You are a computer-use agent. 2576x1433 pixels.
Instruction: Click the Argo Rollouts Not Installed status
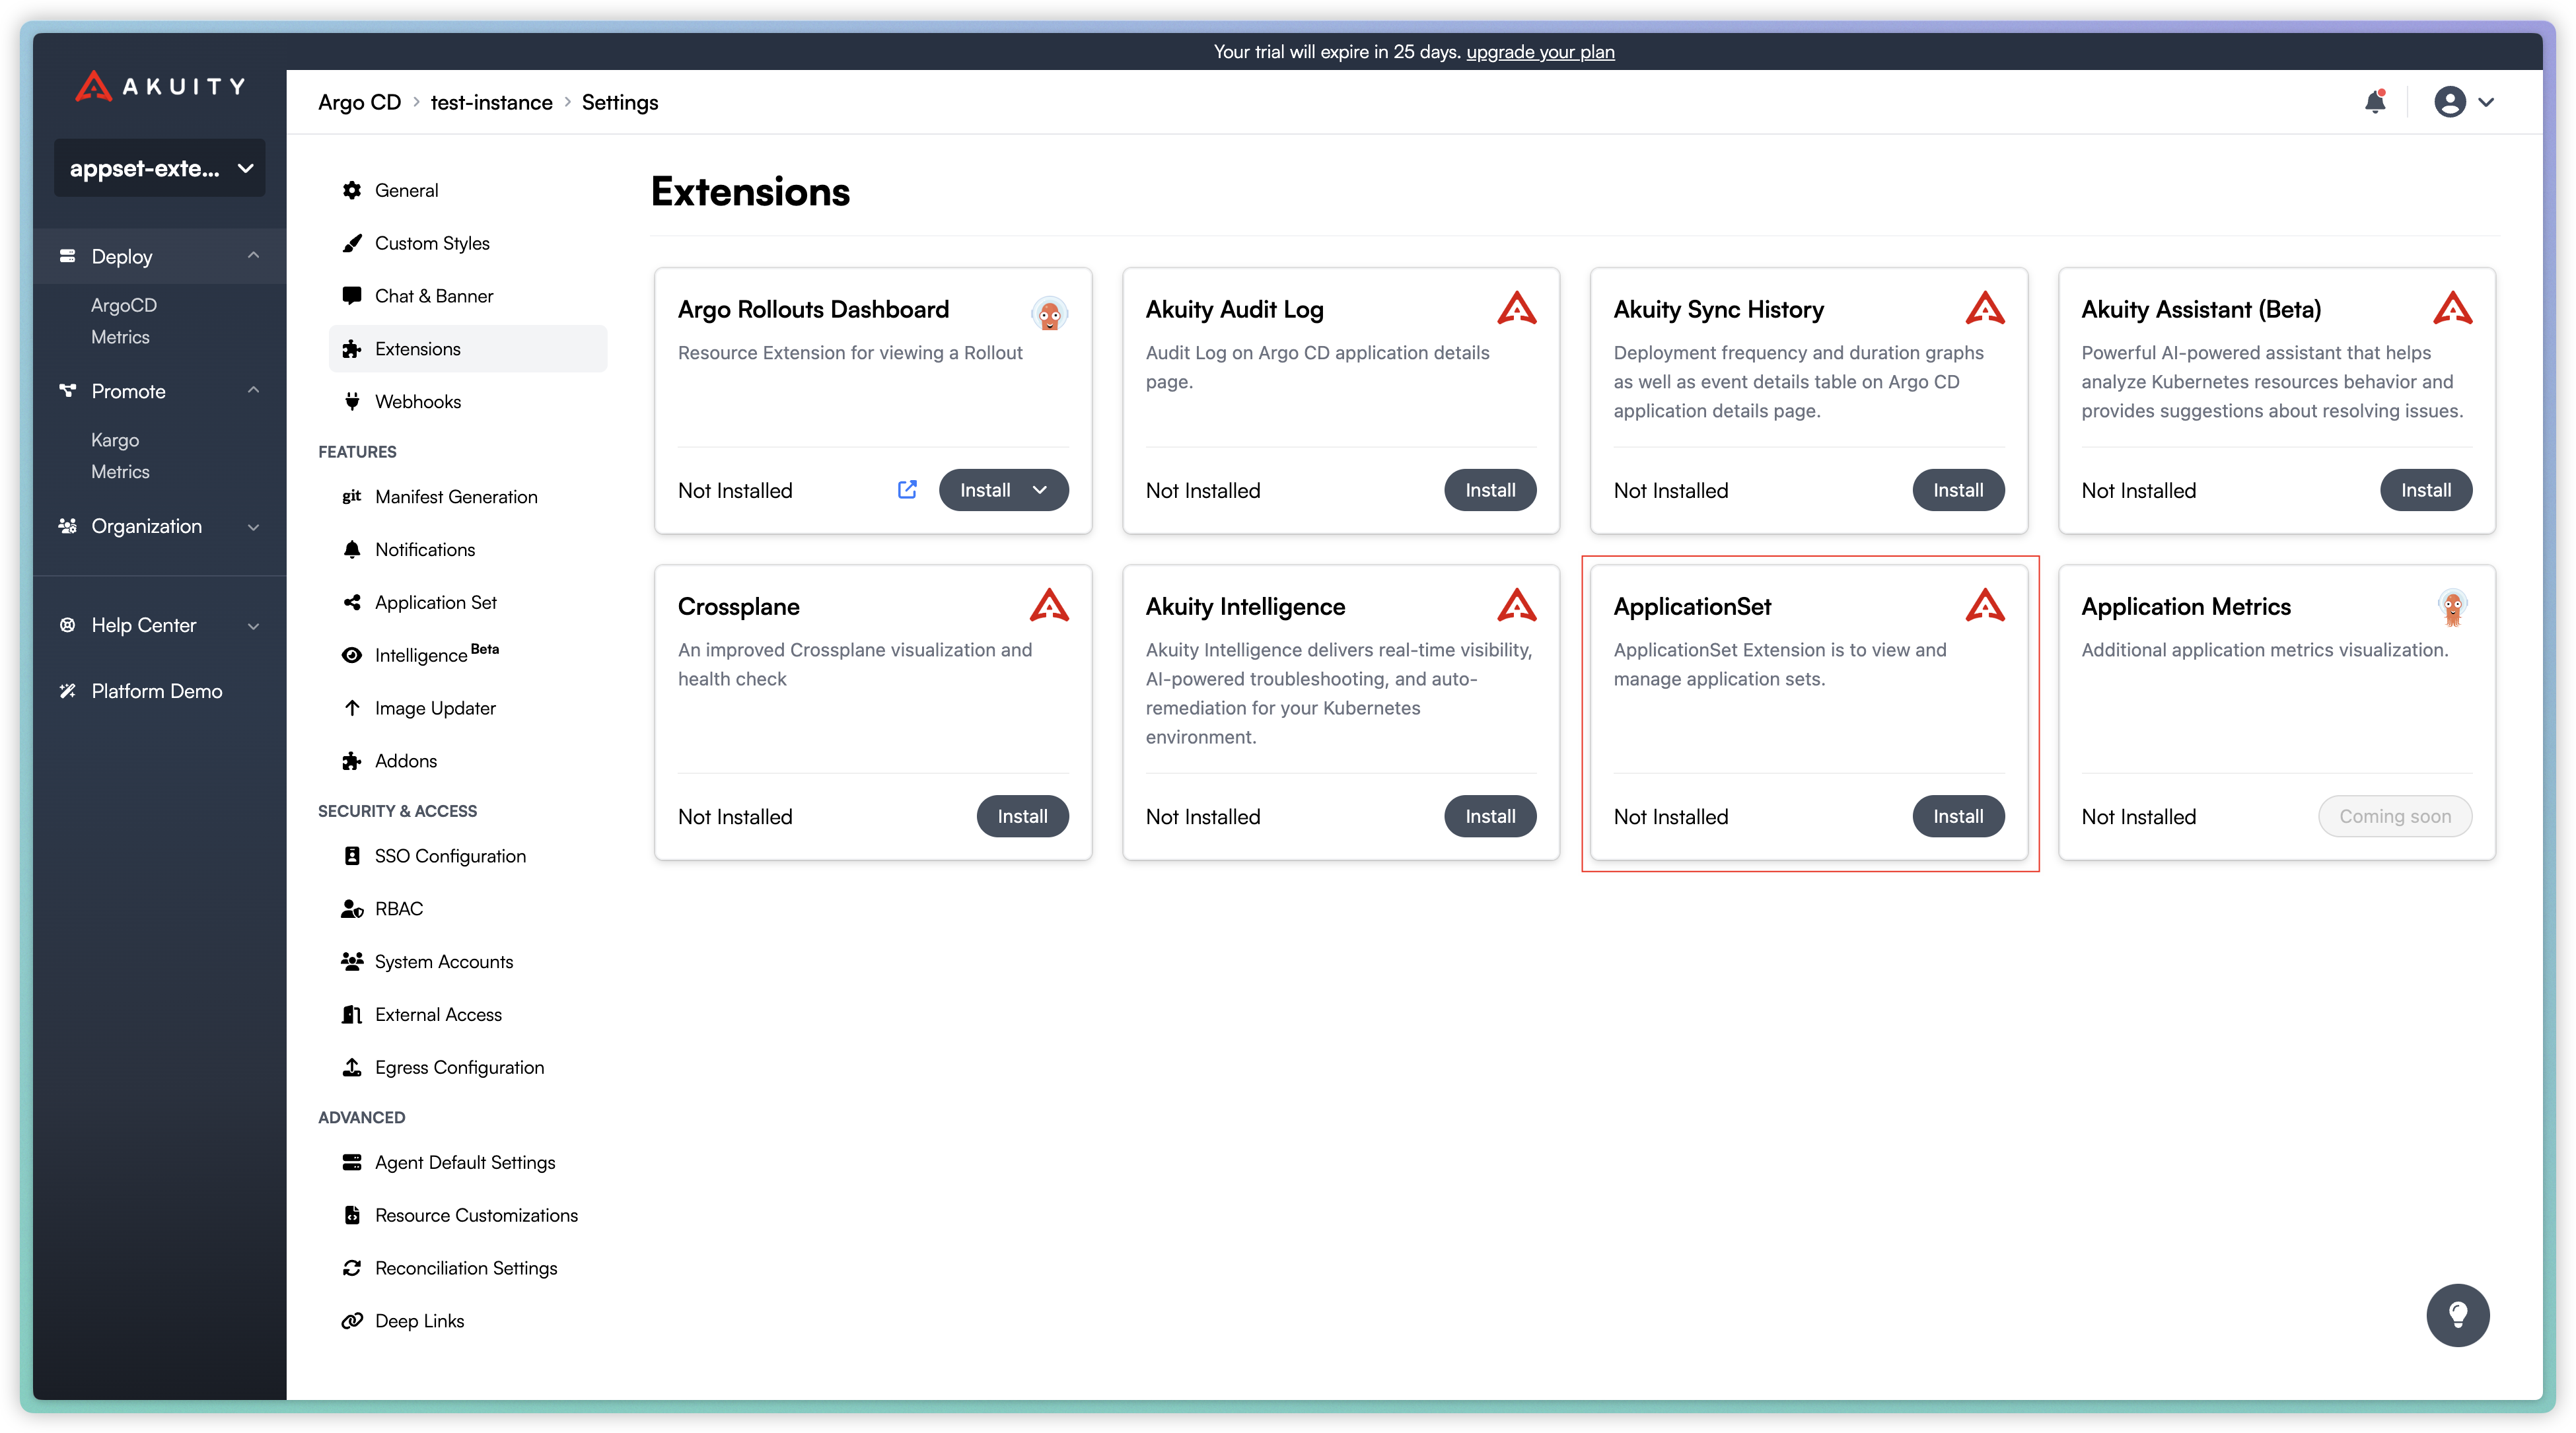click(735, 490)
